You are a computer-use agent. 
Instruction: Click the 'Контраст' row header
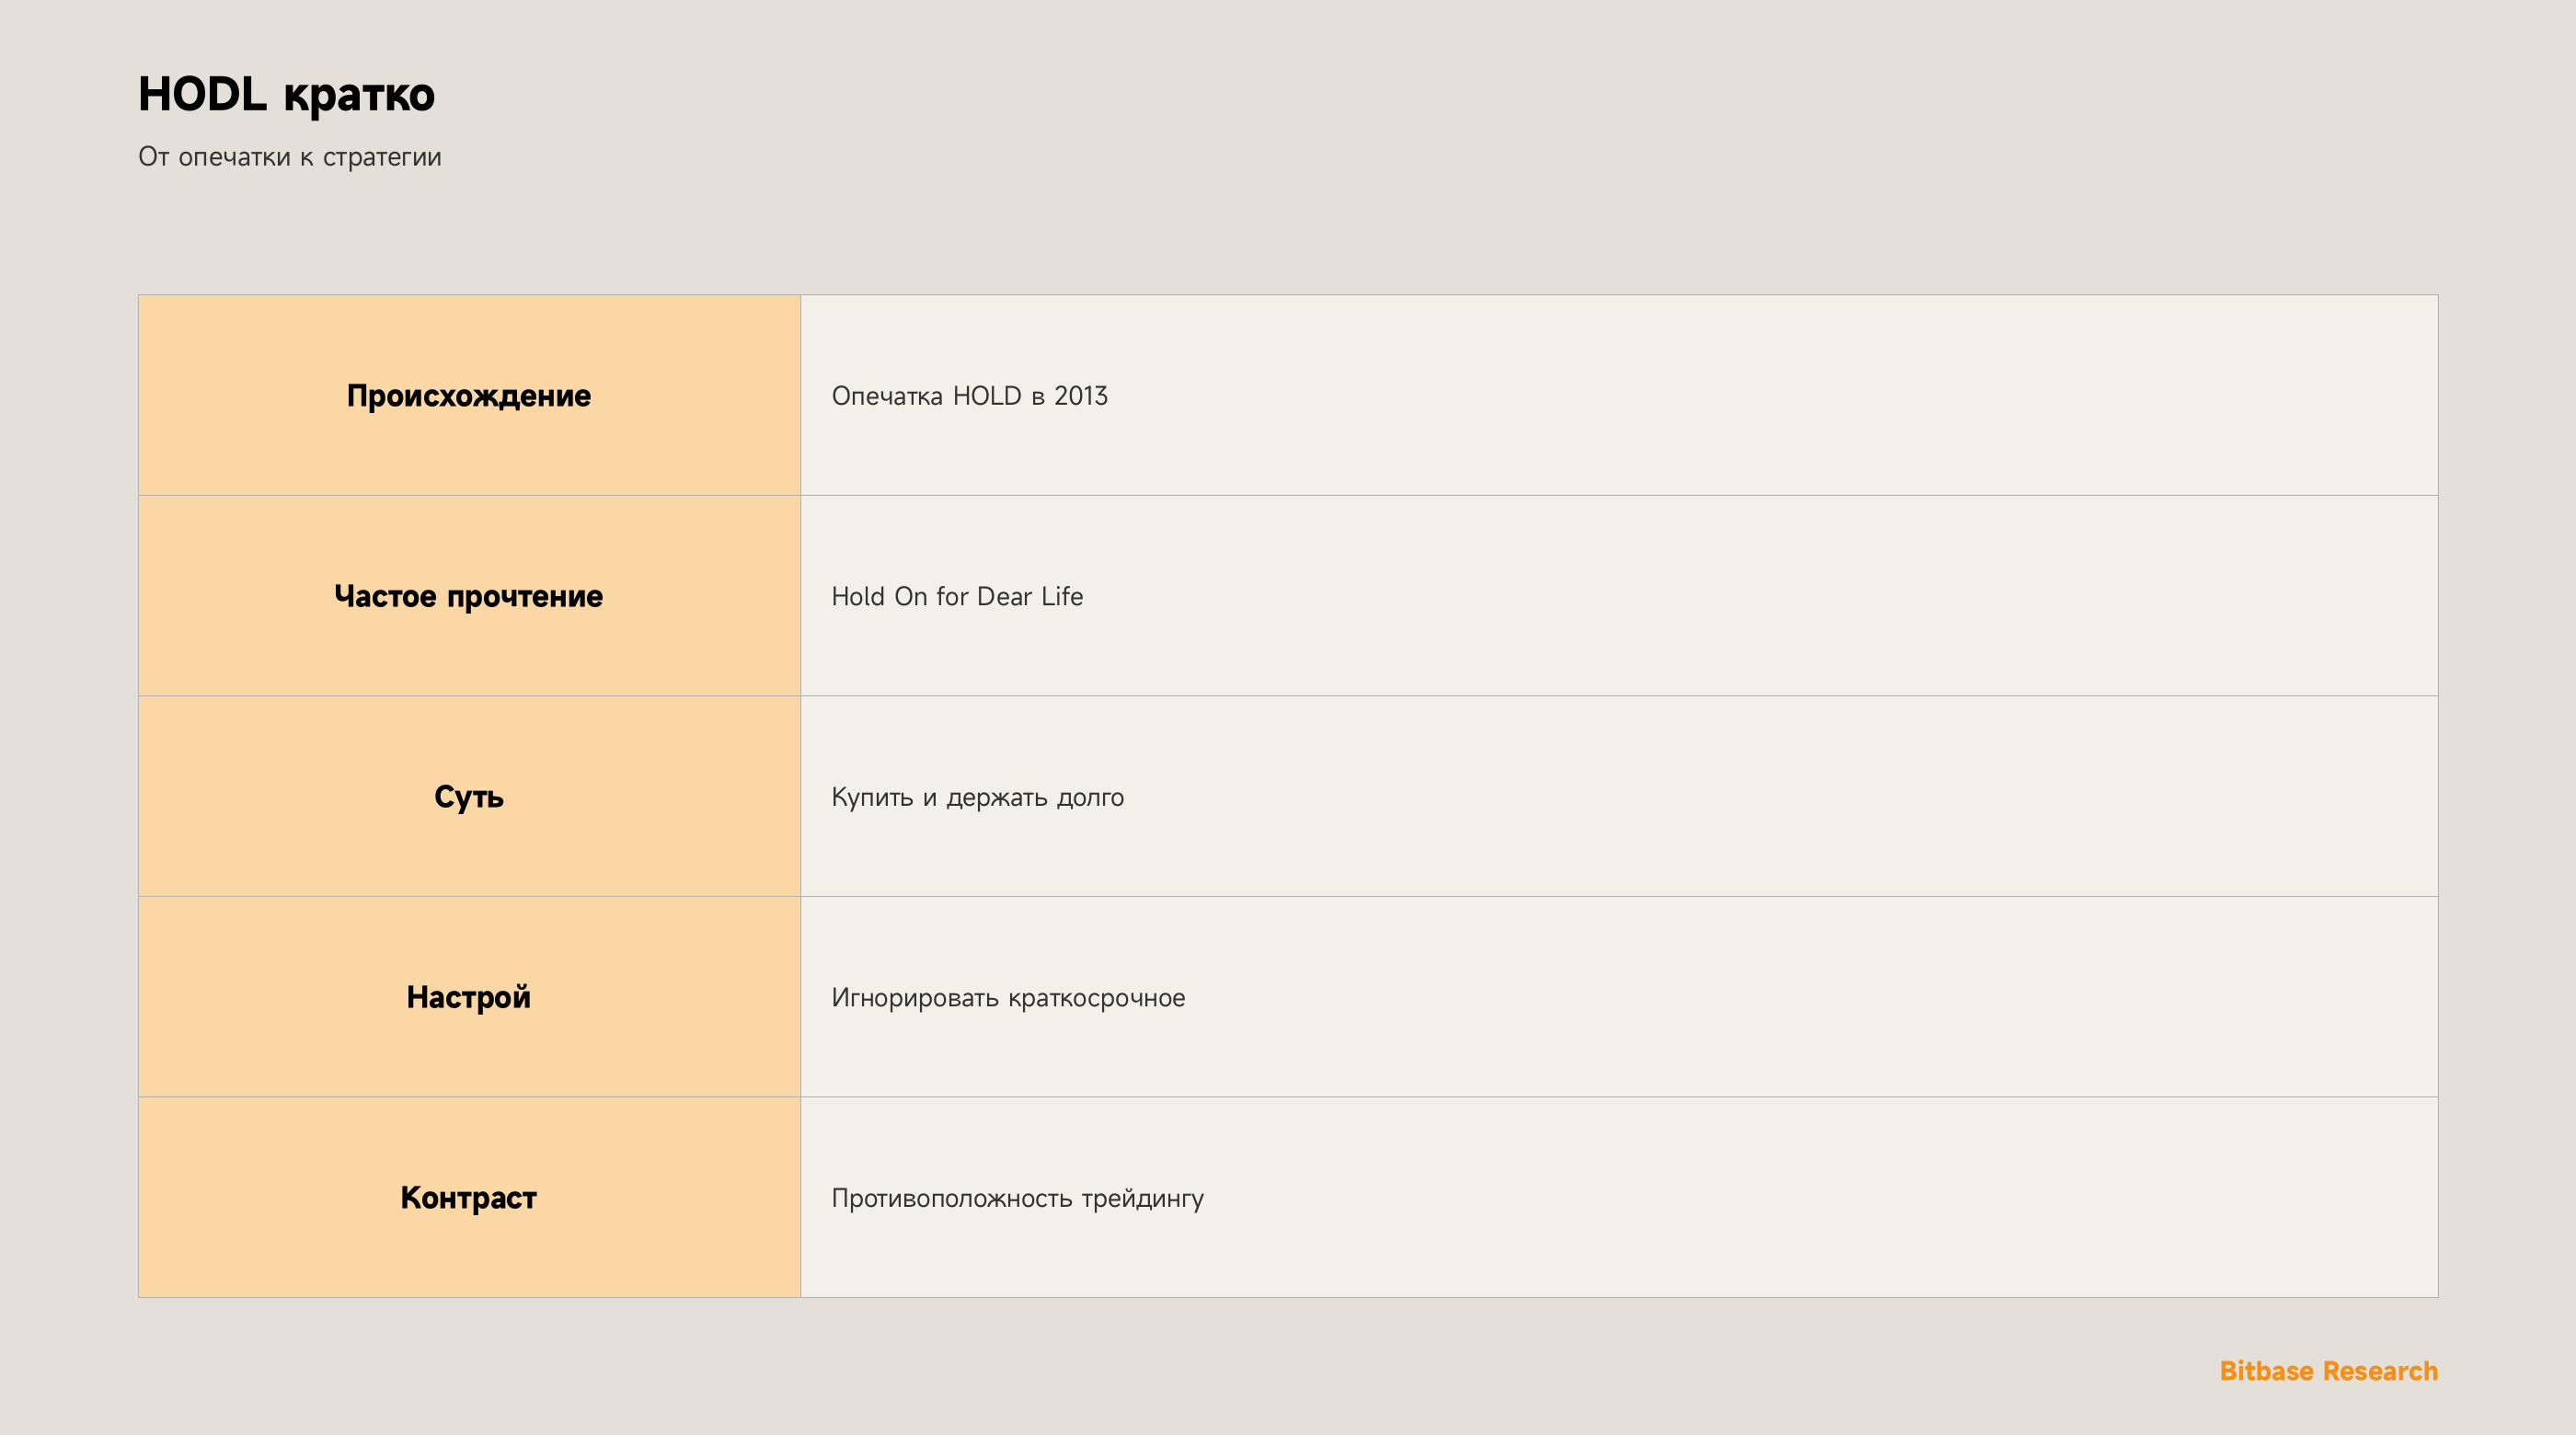[469, 1197]
